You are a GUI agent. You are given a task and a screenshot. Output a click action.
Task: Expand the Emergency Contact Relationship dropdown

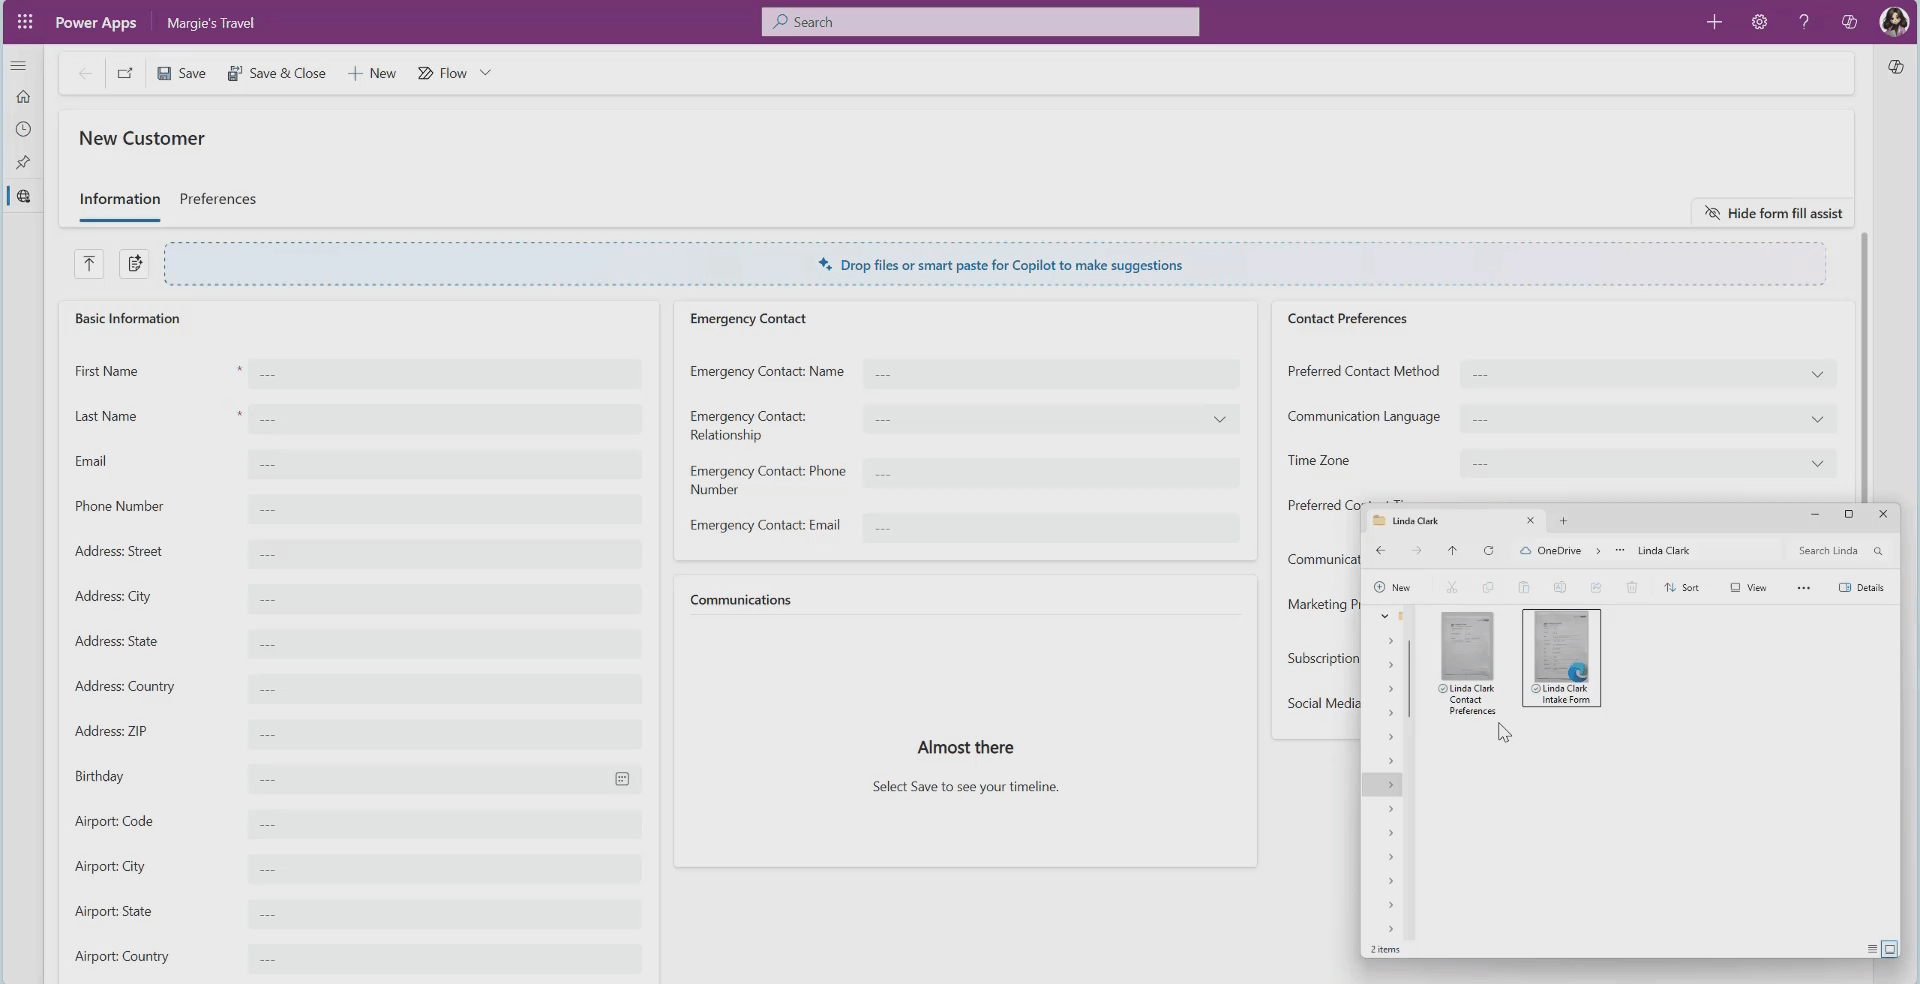(x=1219, y=420)
